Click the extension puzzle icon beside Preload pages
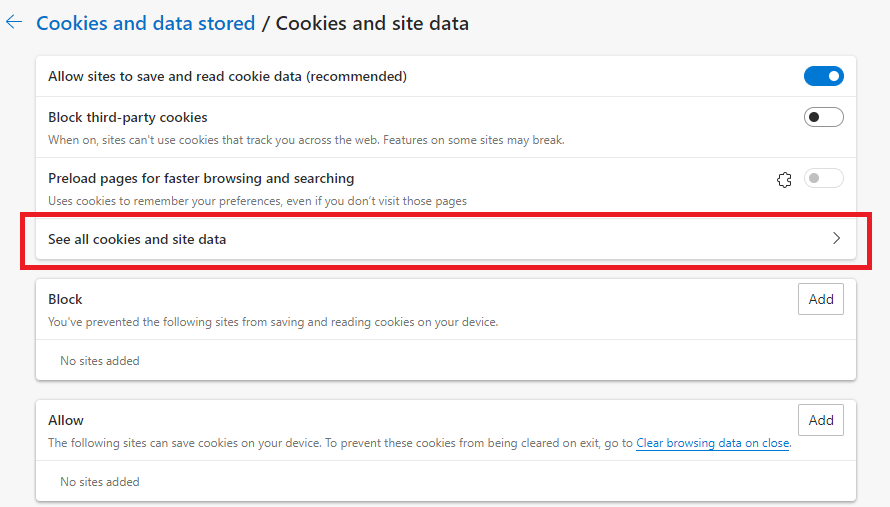Screen dimensions: 890x507 click(784, 180)
